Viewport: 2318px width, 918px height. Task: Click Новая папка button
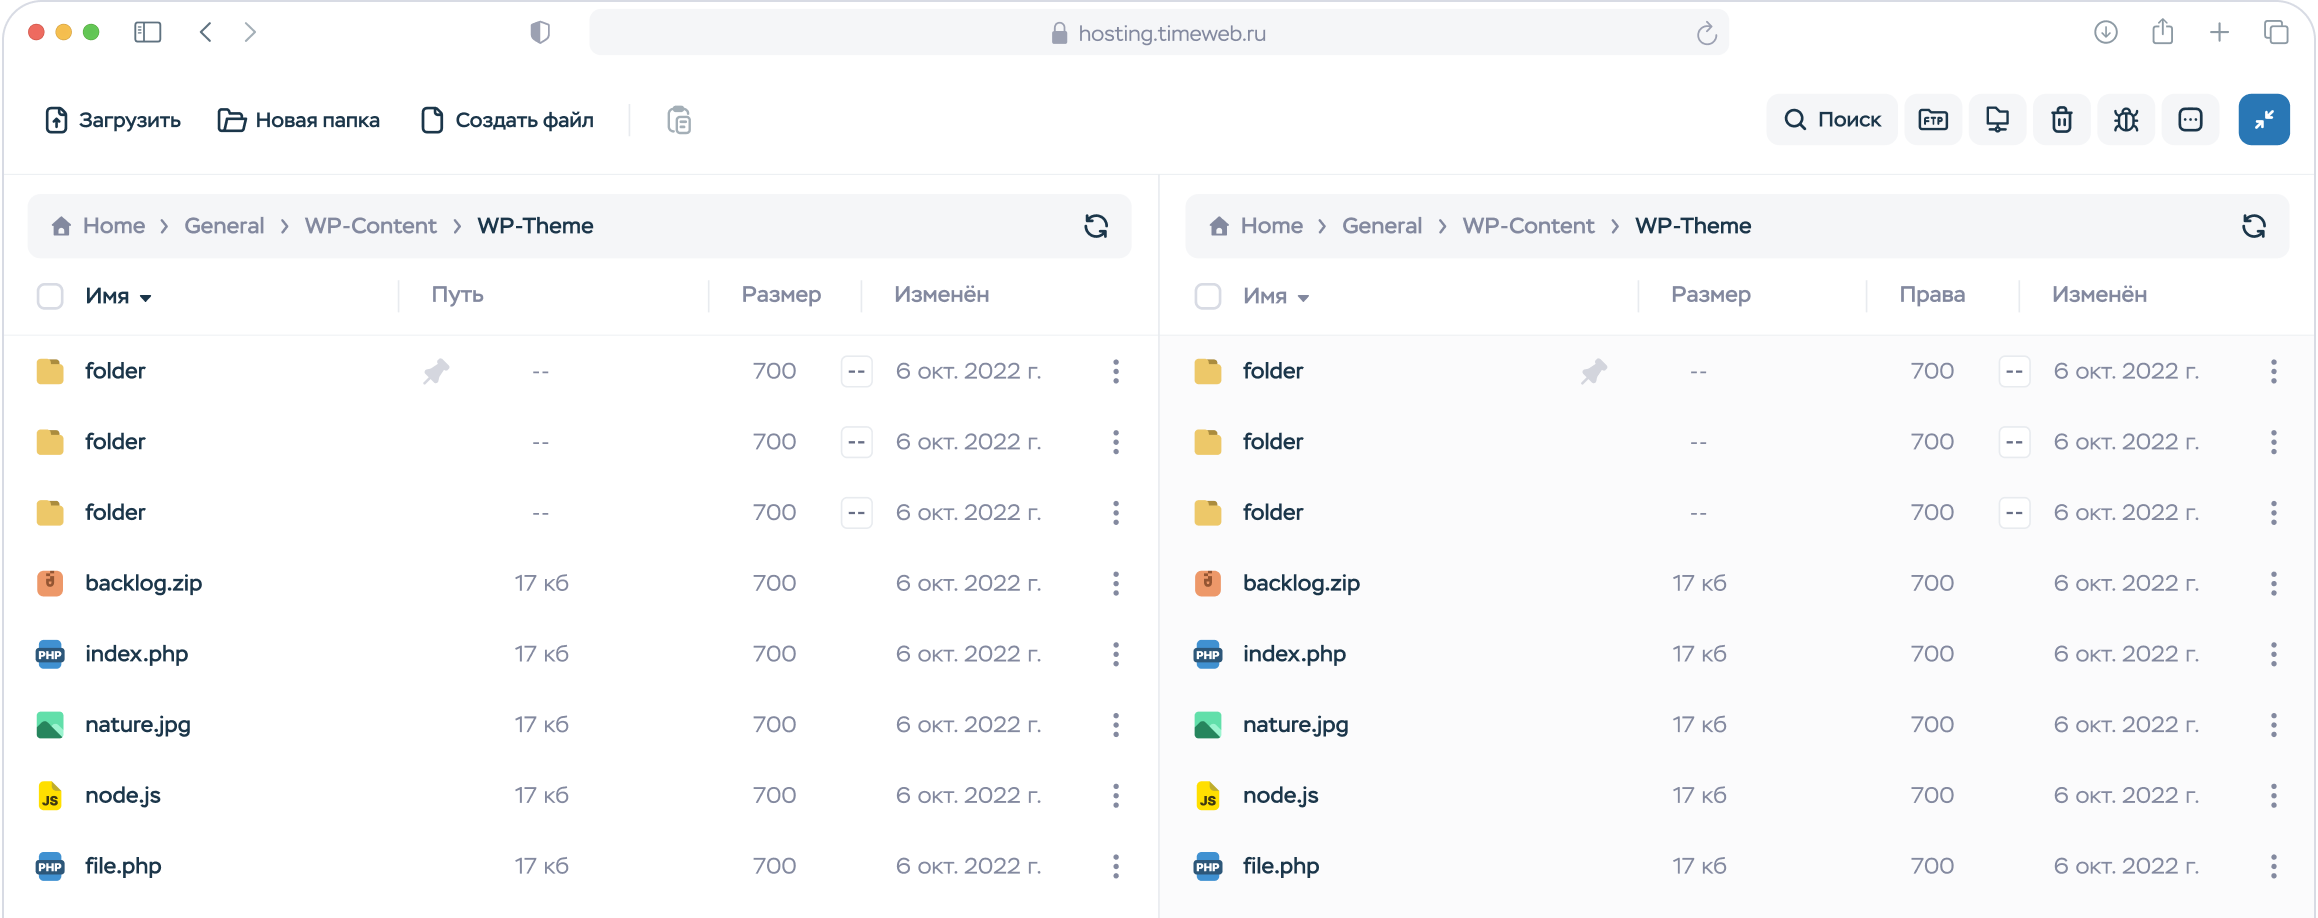click(298, 120)
